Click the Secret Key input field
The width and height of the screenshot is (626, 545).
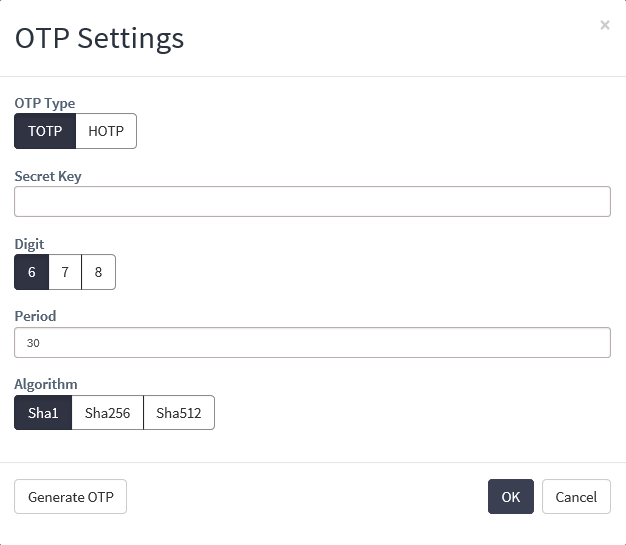(312, 201)
